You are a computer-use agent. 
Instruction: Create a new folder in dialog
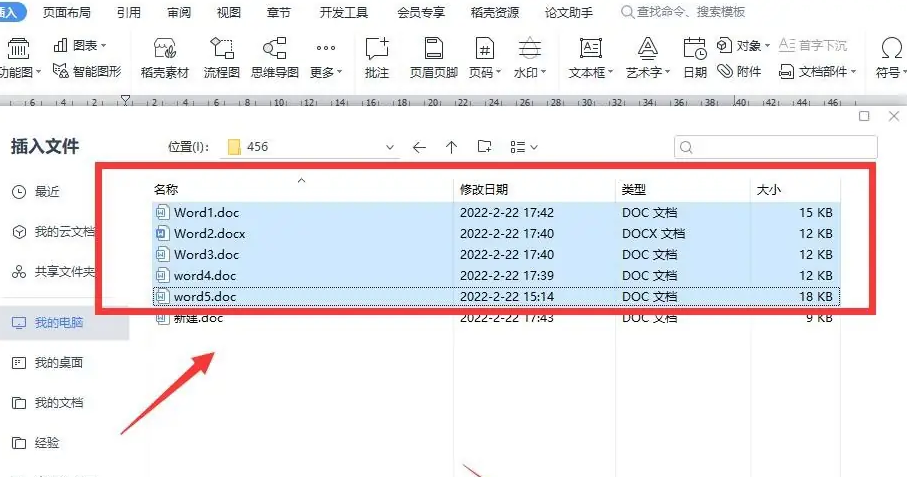tap(484, 147)
